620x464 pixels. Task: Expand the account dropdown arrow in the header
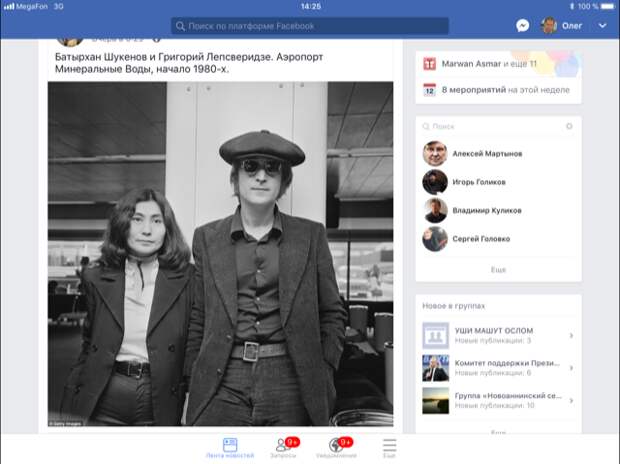602,26
